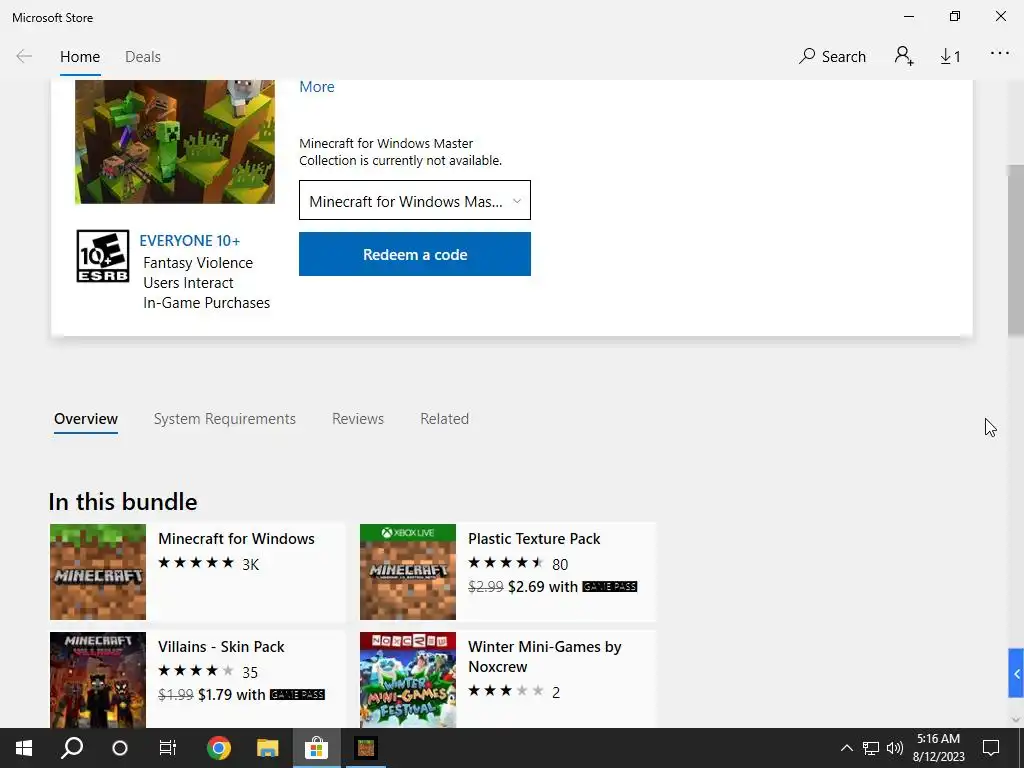Go back with the back arrow
Screen dimensions: 1024x768
point(24,56)
